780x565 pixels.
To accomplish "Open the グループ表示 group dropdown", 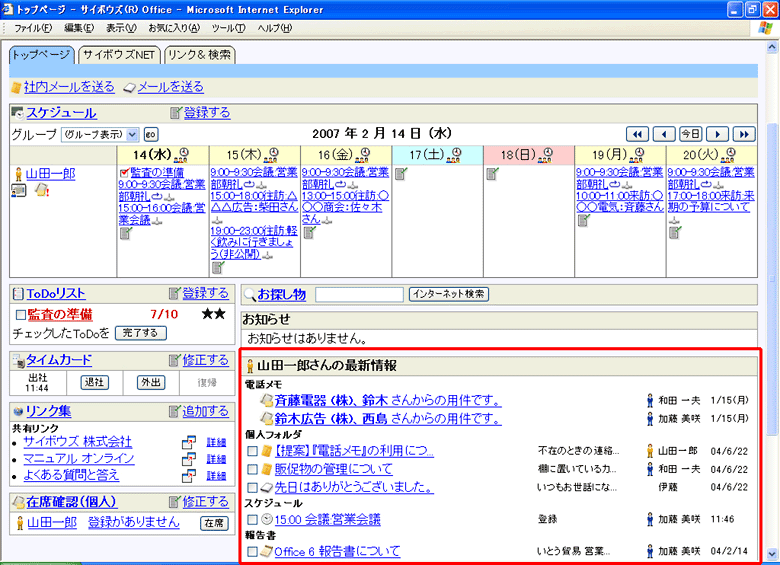I will coord(99,134).
